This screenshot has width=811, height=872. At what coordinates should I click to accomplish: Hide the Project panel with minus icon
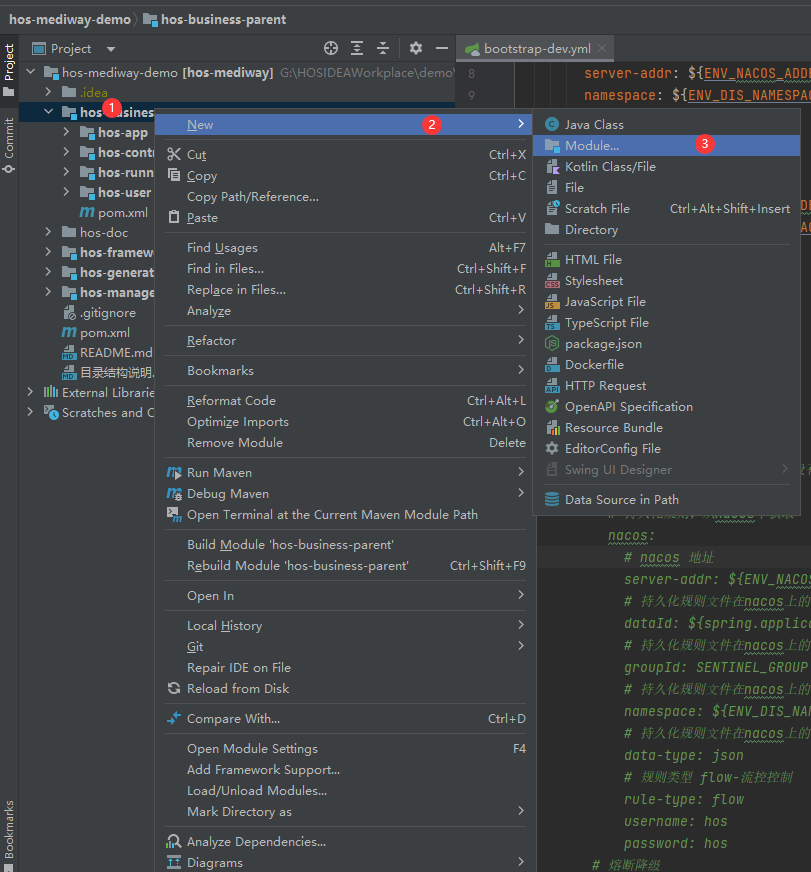coord(441,48)
